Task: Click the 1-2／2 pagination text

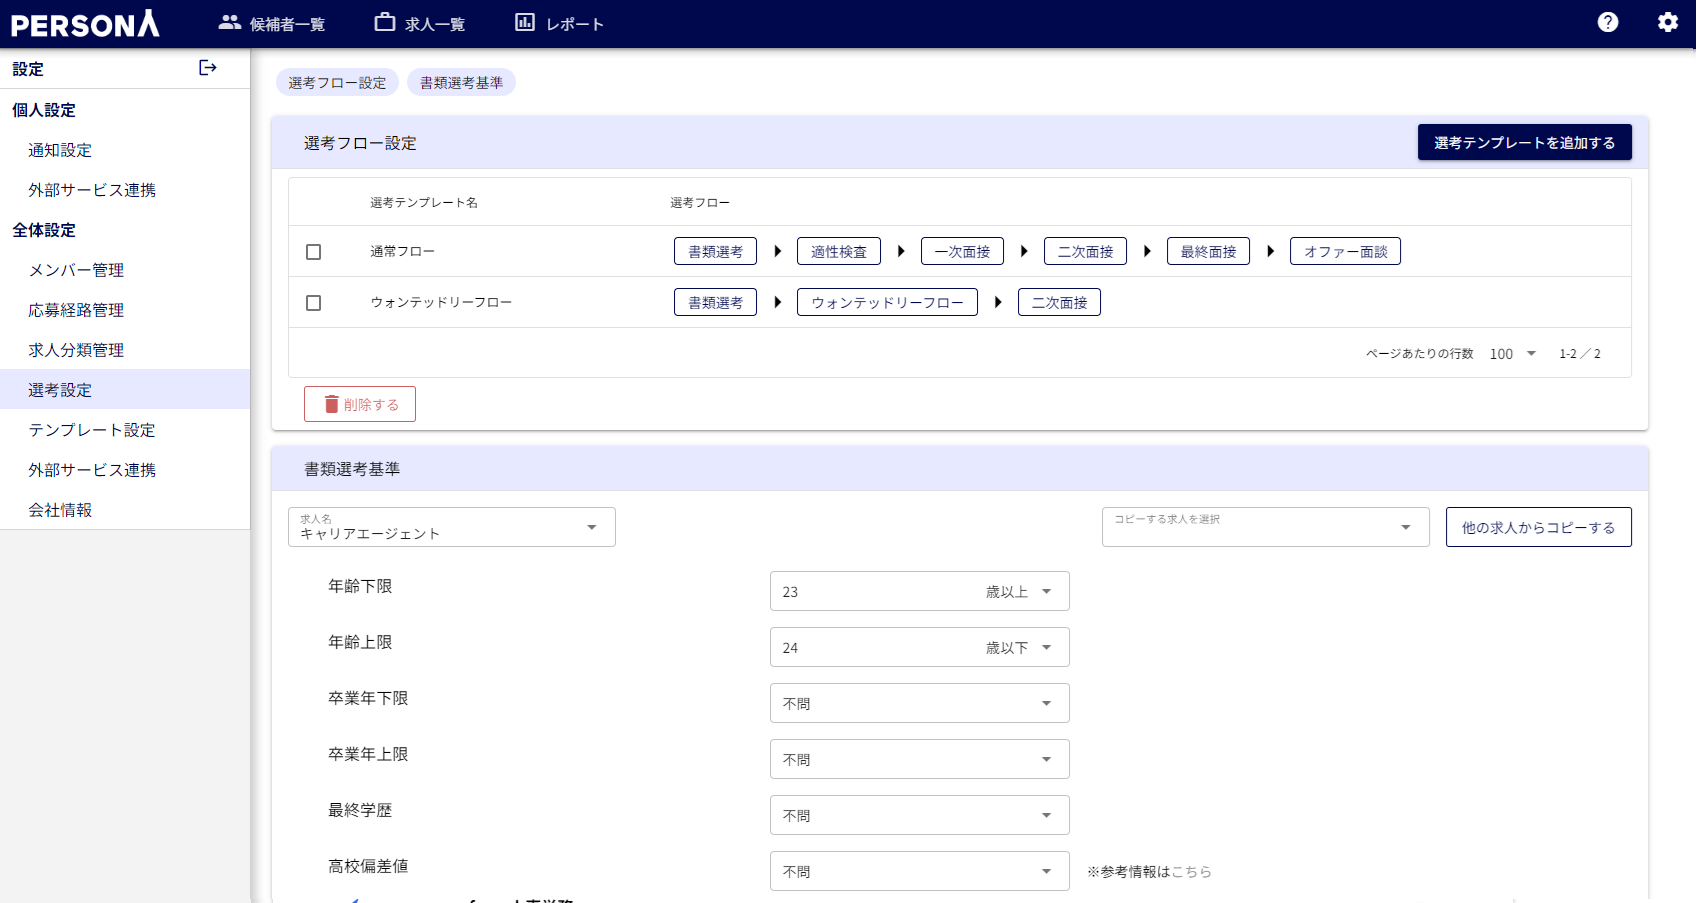Action: [x=1580, y=354]
